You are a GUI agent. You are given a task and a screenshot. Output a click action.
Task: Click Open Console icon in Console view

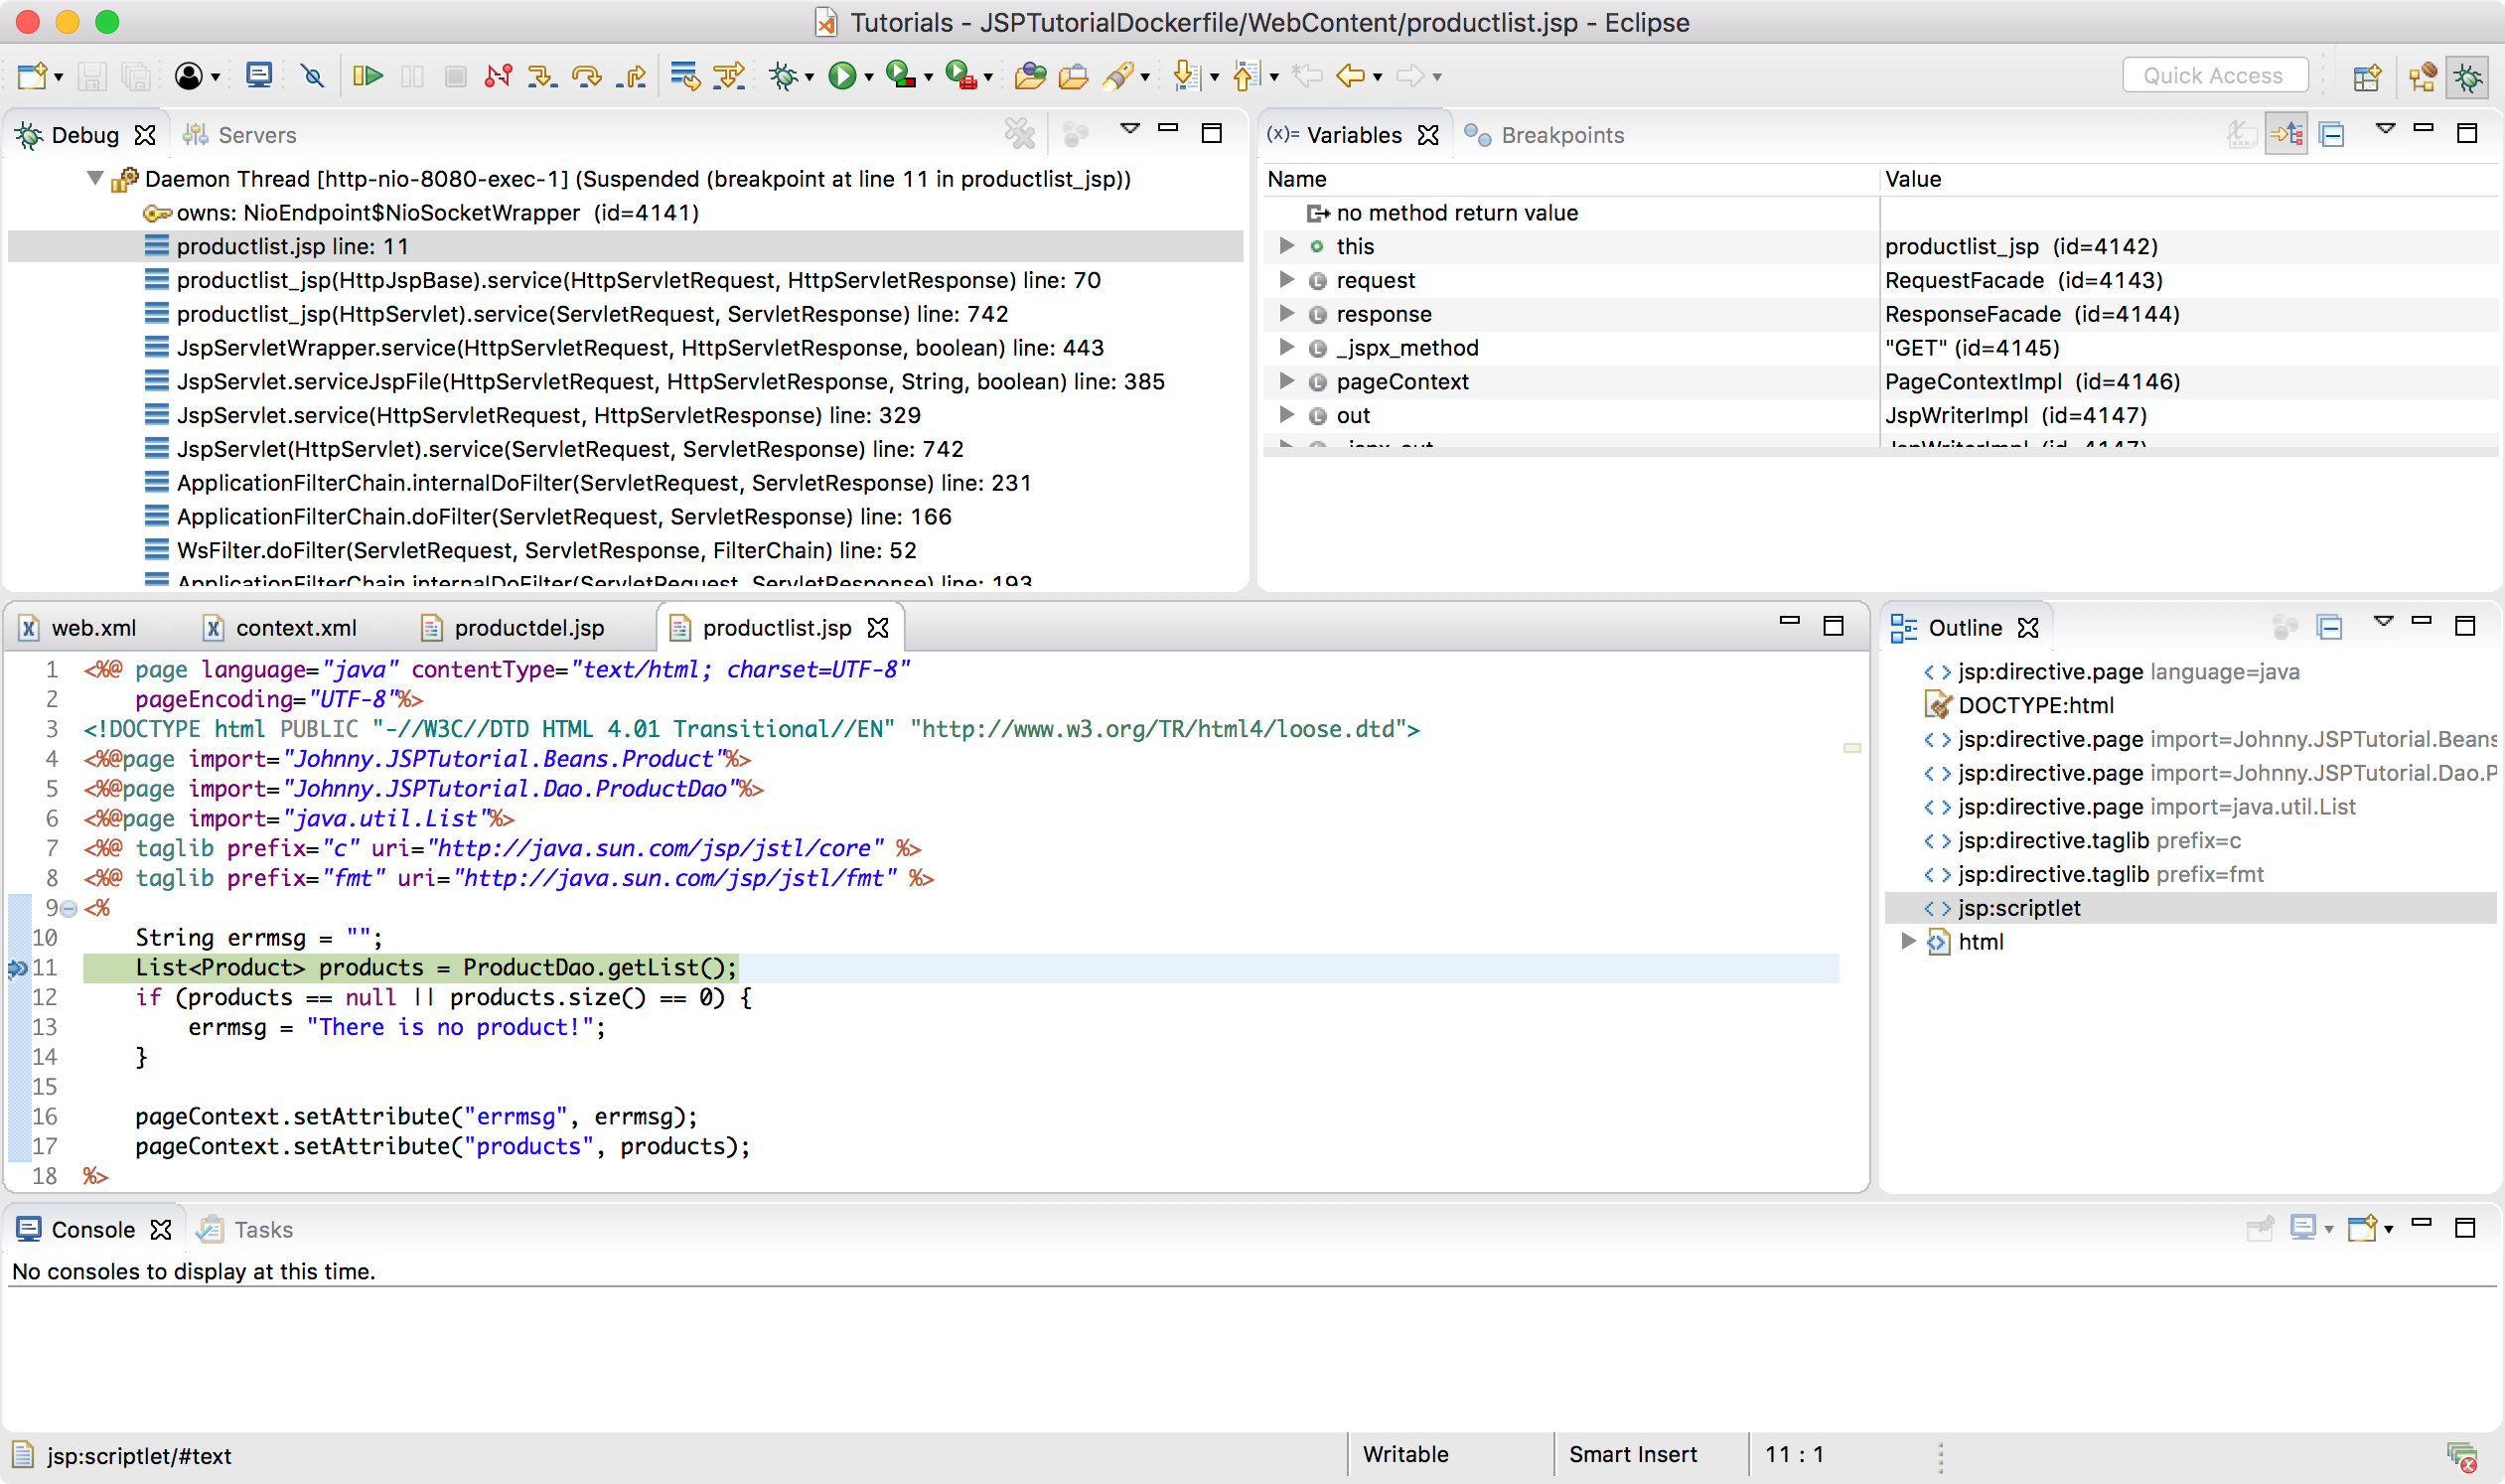(x=2362, y=1228)
